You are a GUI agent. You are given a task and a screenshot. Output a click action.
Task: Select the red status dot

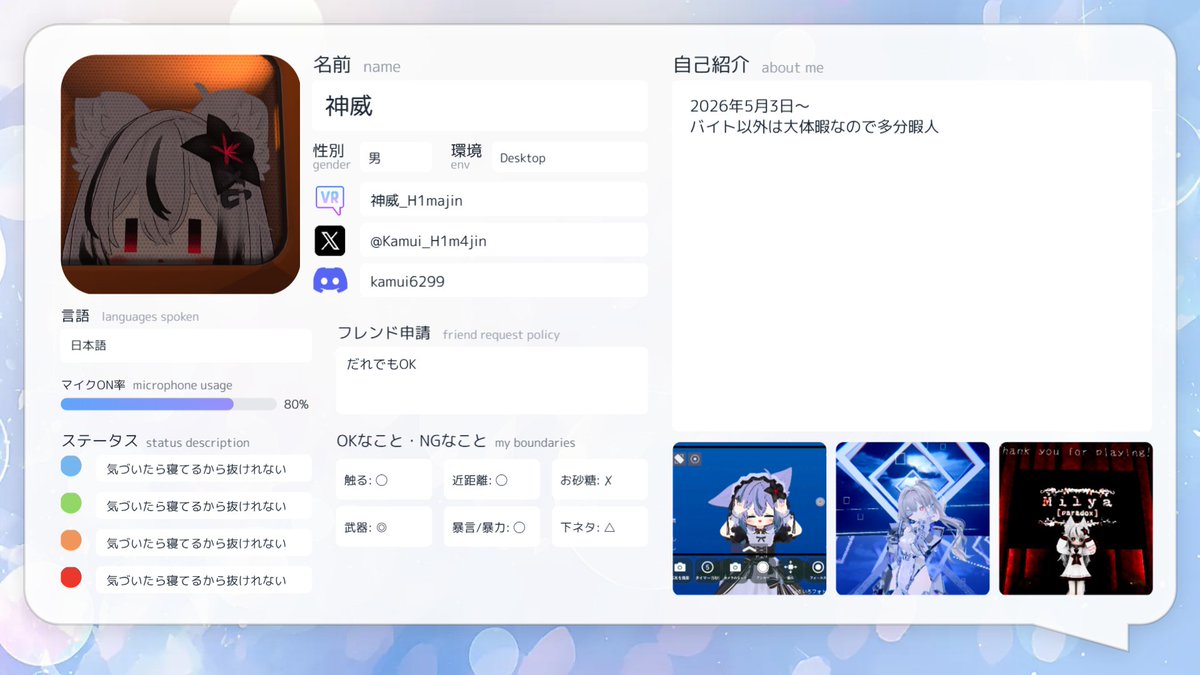click(71, 578)
